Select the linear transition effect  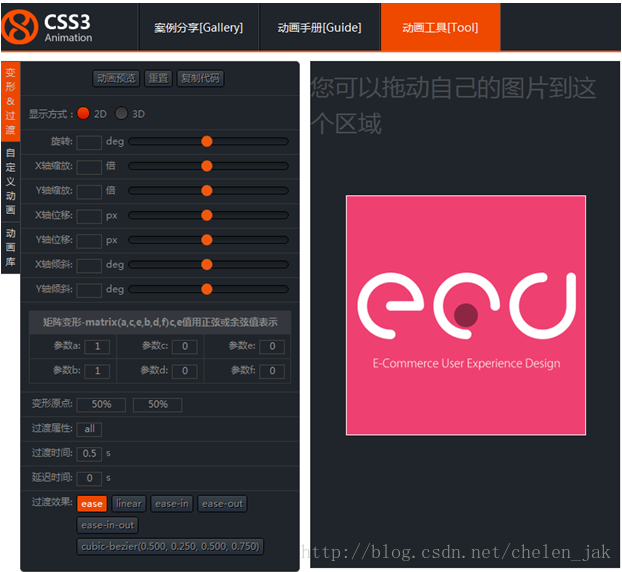pos(129,504)
